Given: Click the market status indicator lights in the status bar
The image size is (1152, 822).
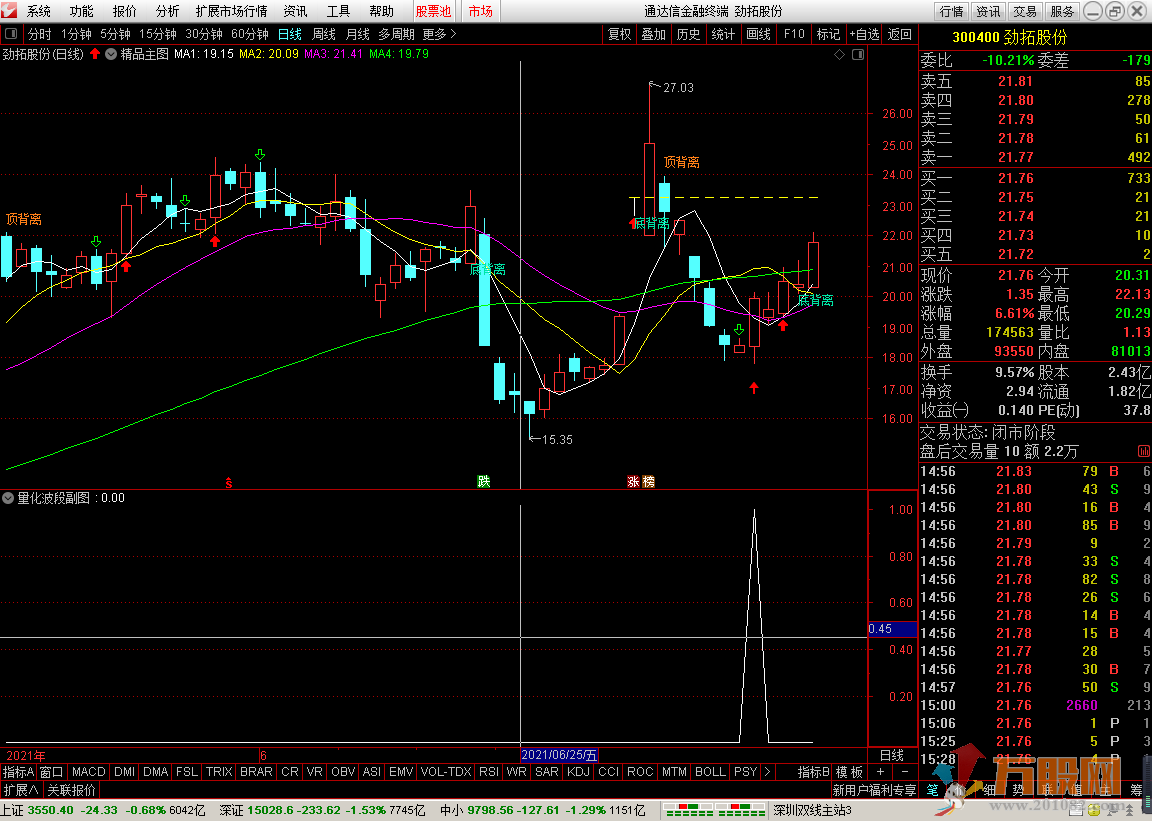Looking at the screenshot, I should coord(713,810).
